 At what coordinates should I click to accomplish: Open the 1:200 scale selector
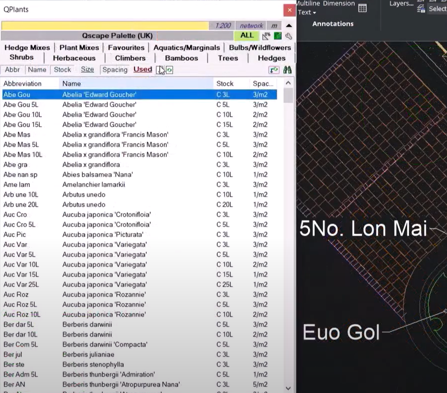click(223, 26)
